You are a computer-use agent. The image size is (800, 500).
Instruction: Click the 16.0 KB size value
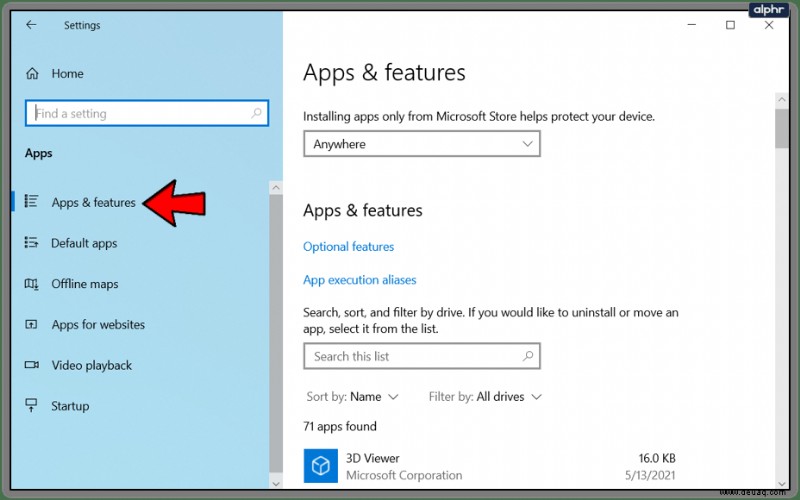(x=657, y=458)
